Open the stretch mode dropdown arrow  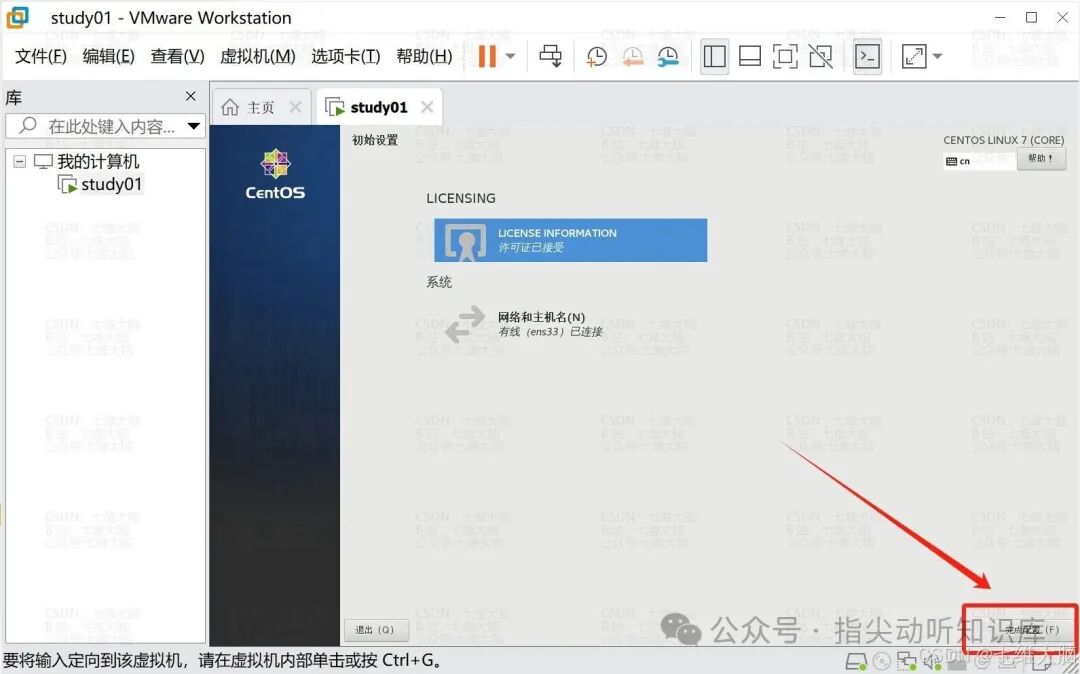point(934,56)
